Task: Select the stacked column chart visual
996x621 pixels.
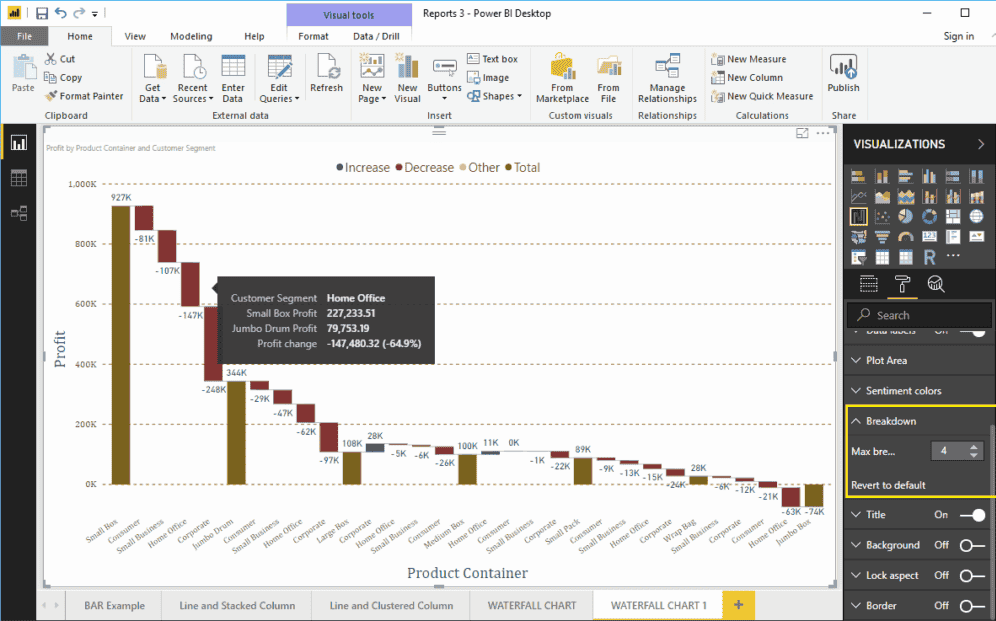Action: pos(882,177)
